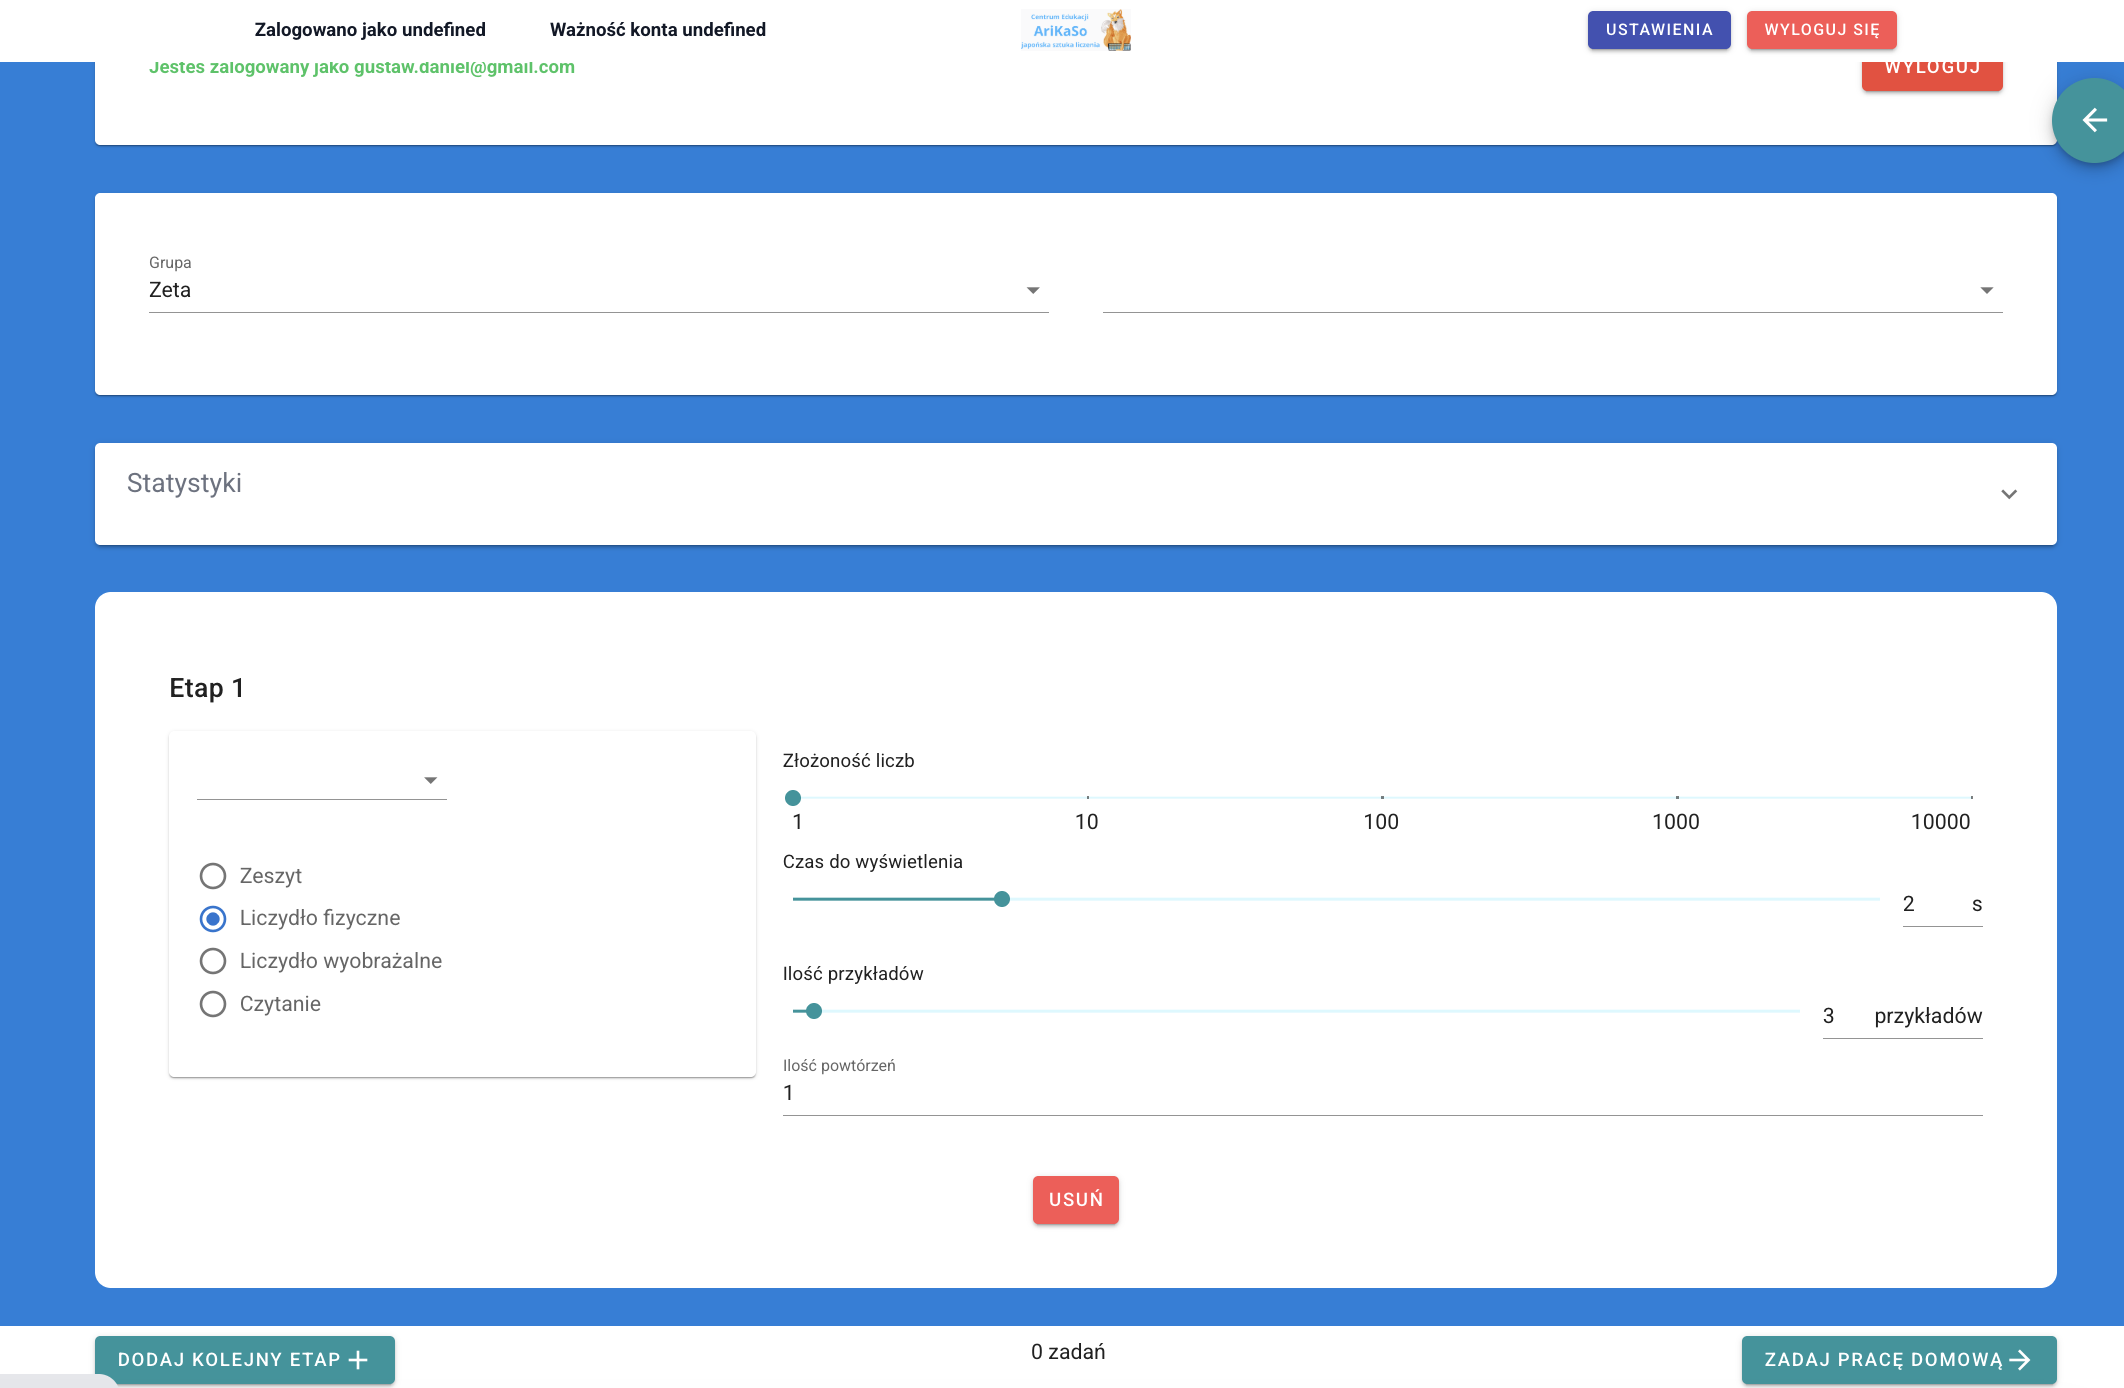Click the Zalogowano jako undefined text
The image size is (2124, 1388).
(x=370, y=30)
